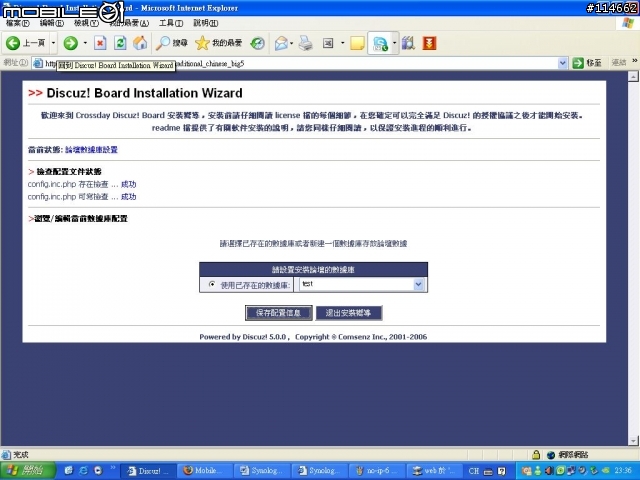640x480 pixels.
Task: Click the page scrollbar up arrow
Action: 633,76
